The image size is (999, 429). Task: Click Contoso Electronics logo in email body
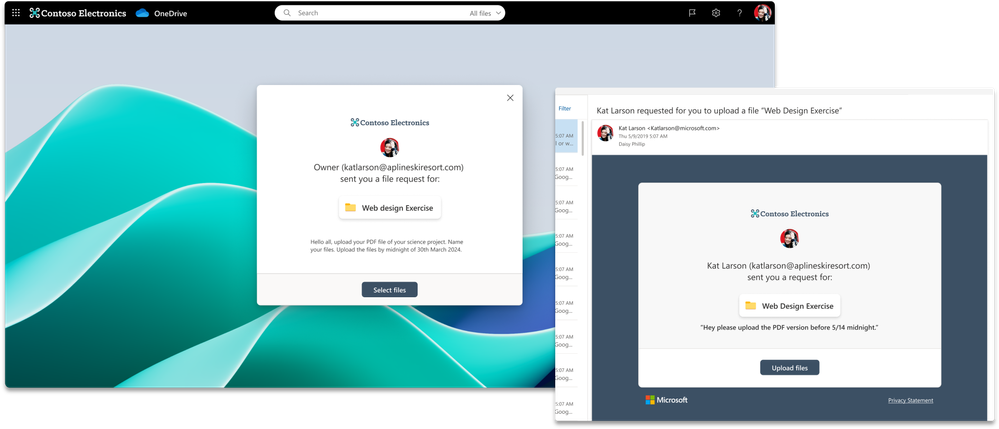[789, 214]
